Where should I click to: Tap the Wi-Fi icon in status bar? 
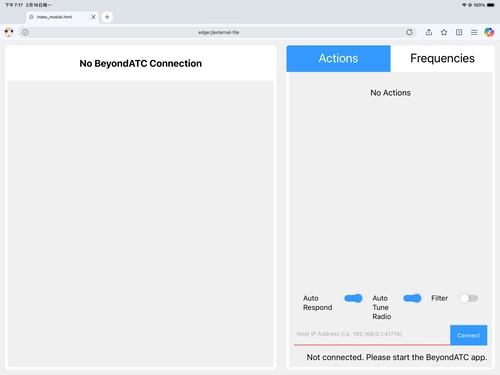click(464, 5)
